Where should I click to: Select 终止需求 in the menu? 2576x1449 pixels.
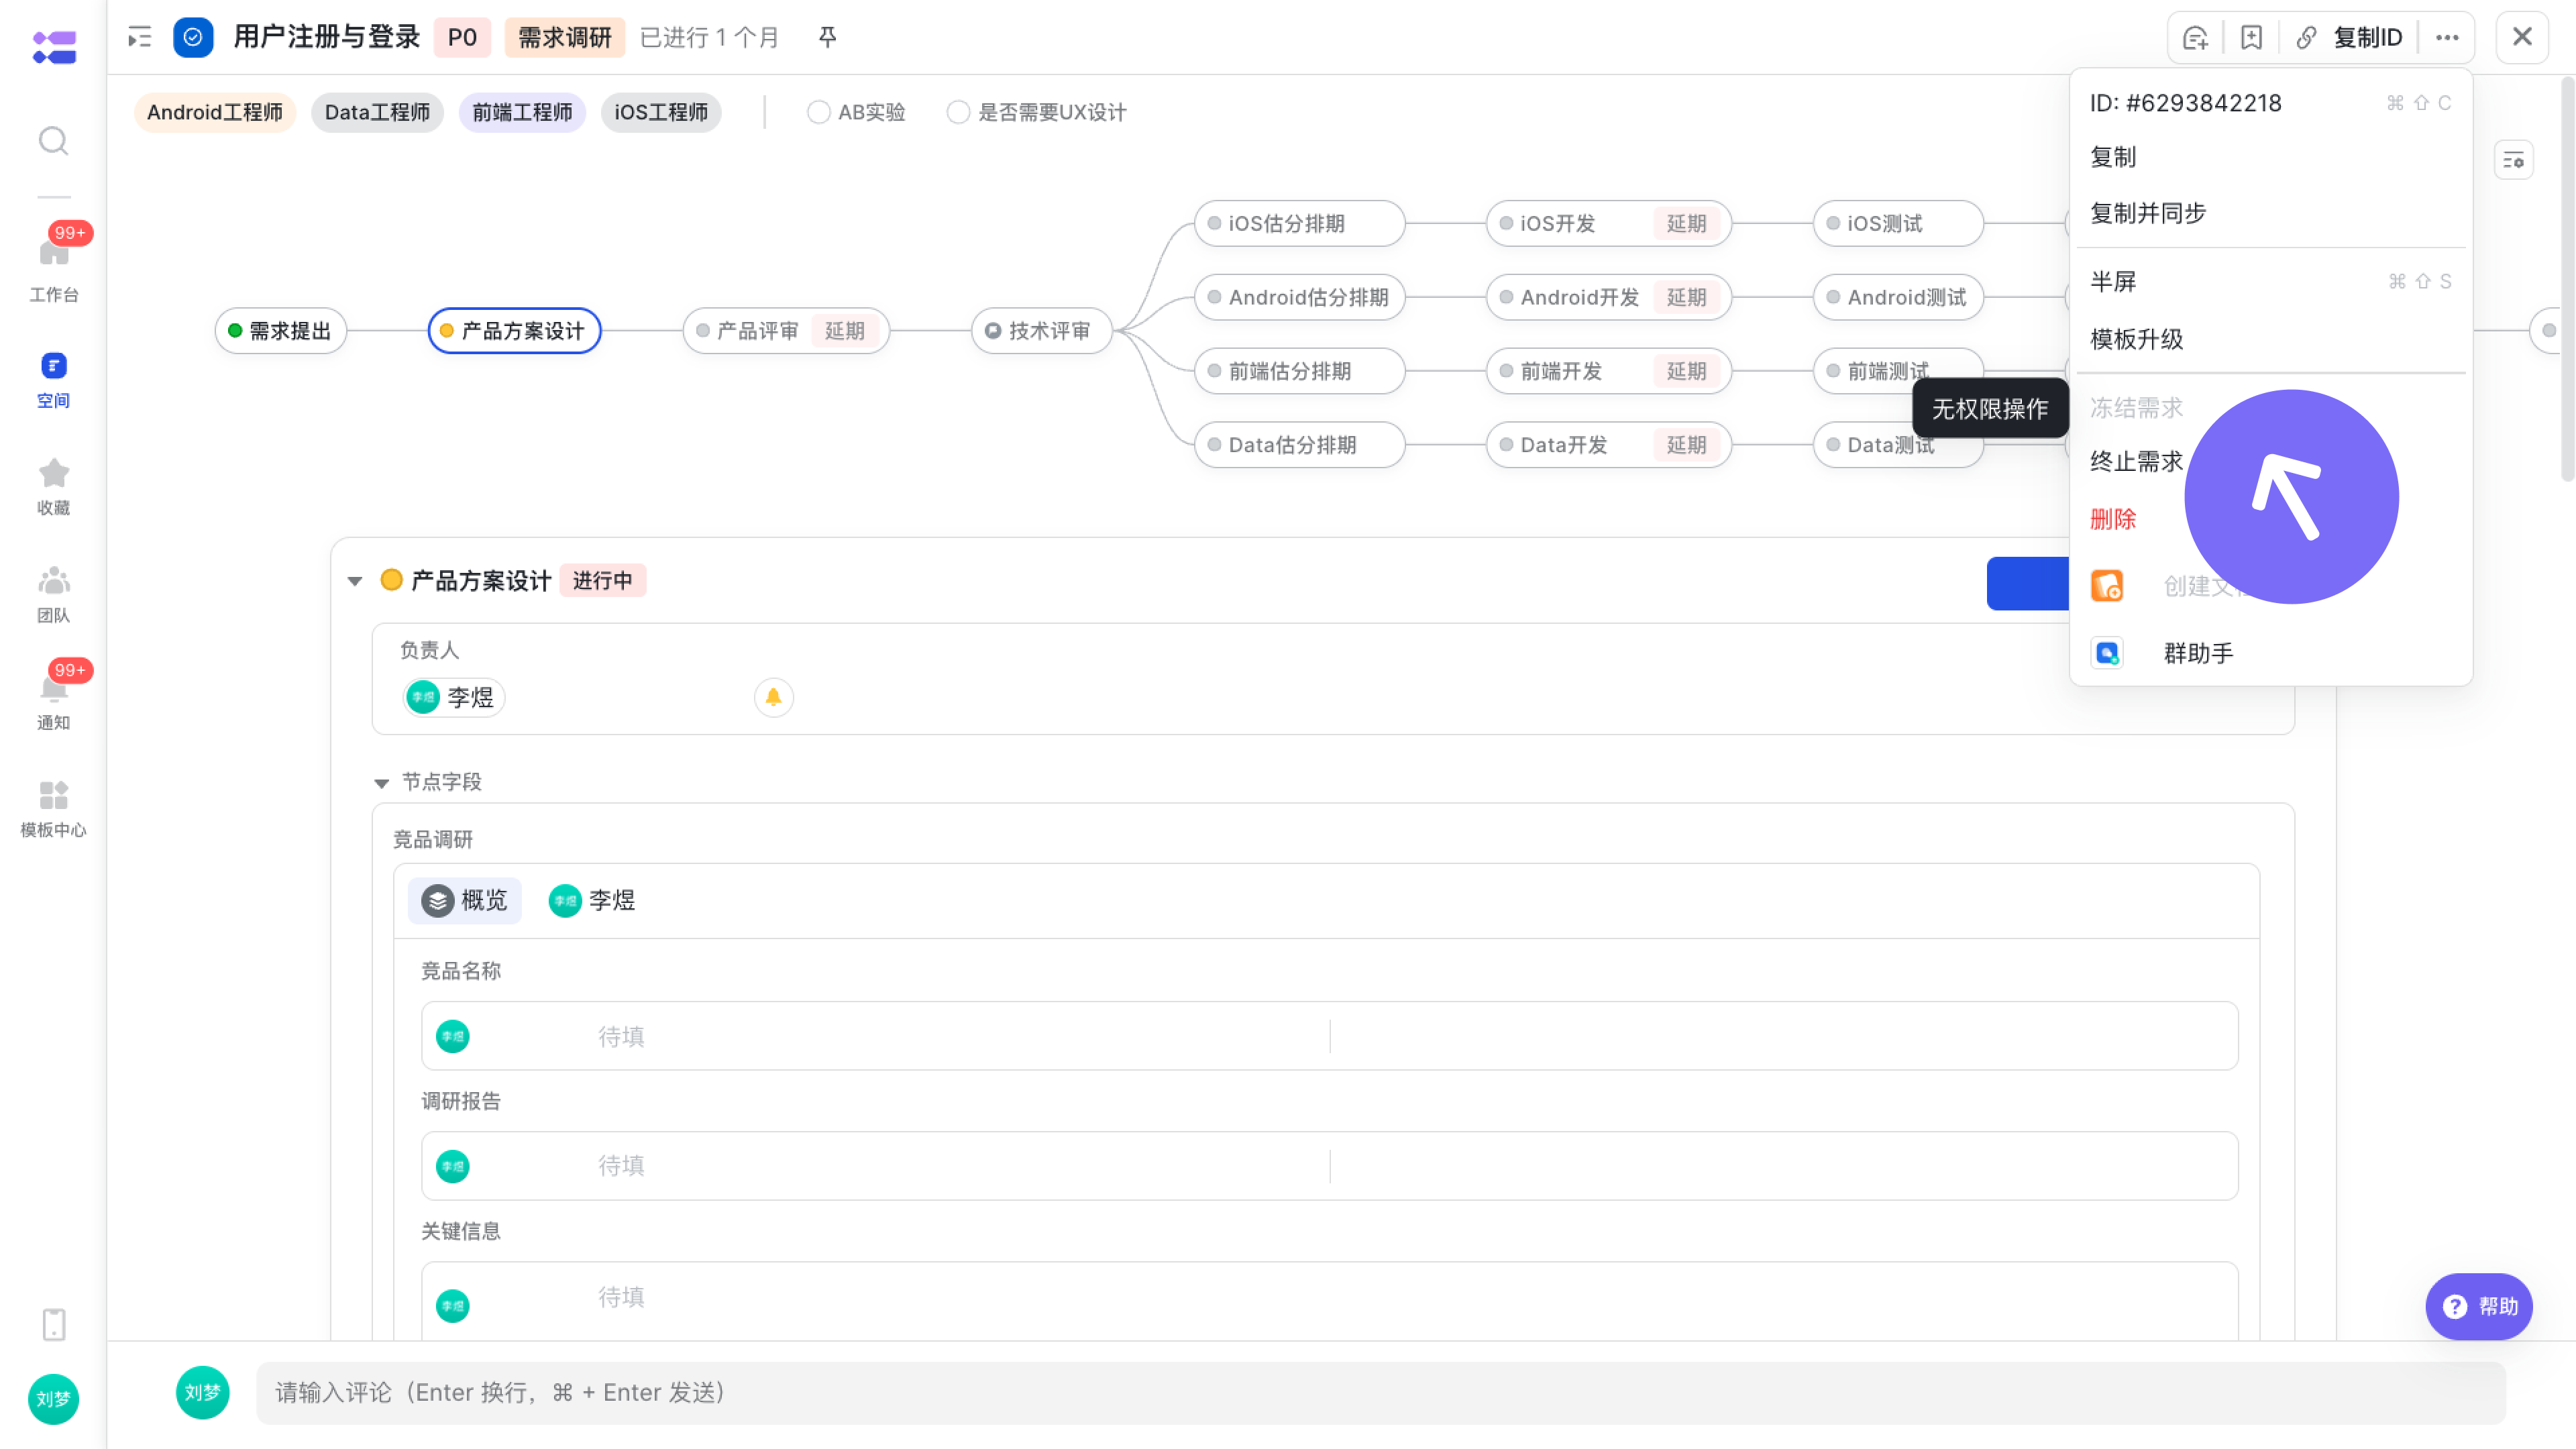[2136, 461]
